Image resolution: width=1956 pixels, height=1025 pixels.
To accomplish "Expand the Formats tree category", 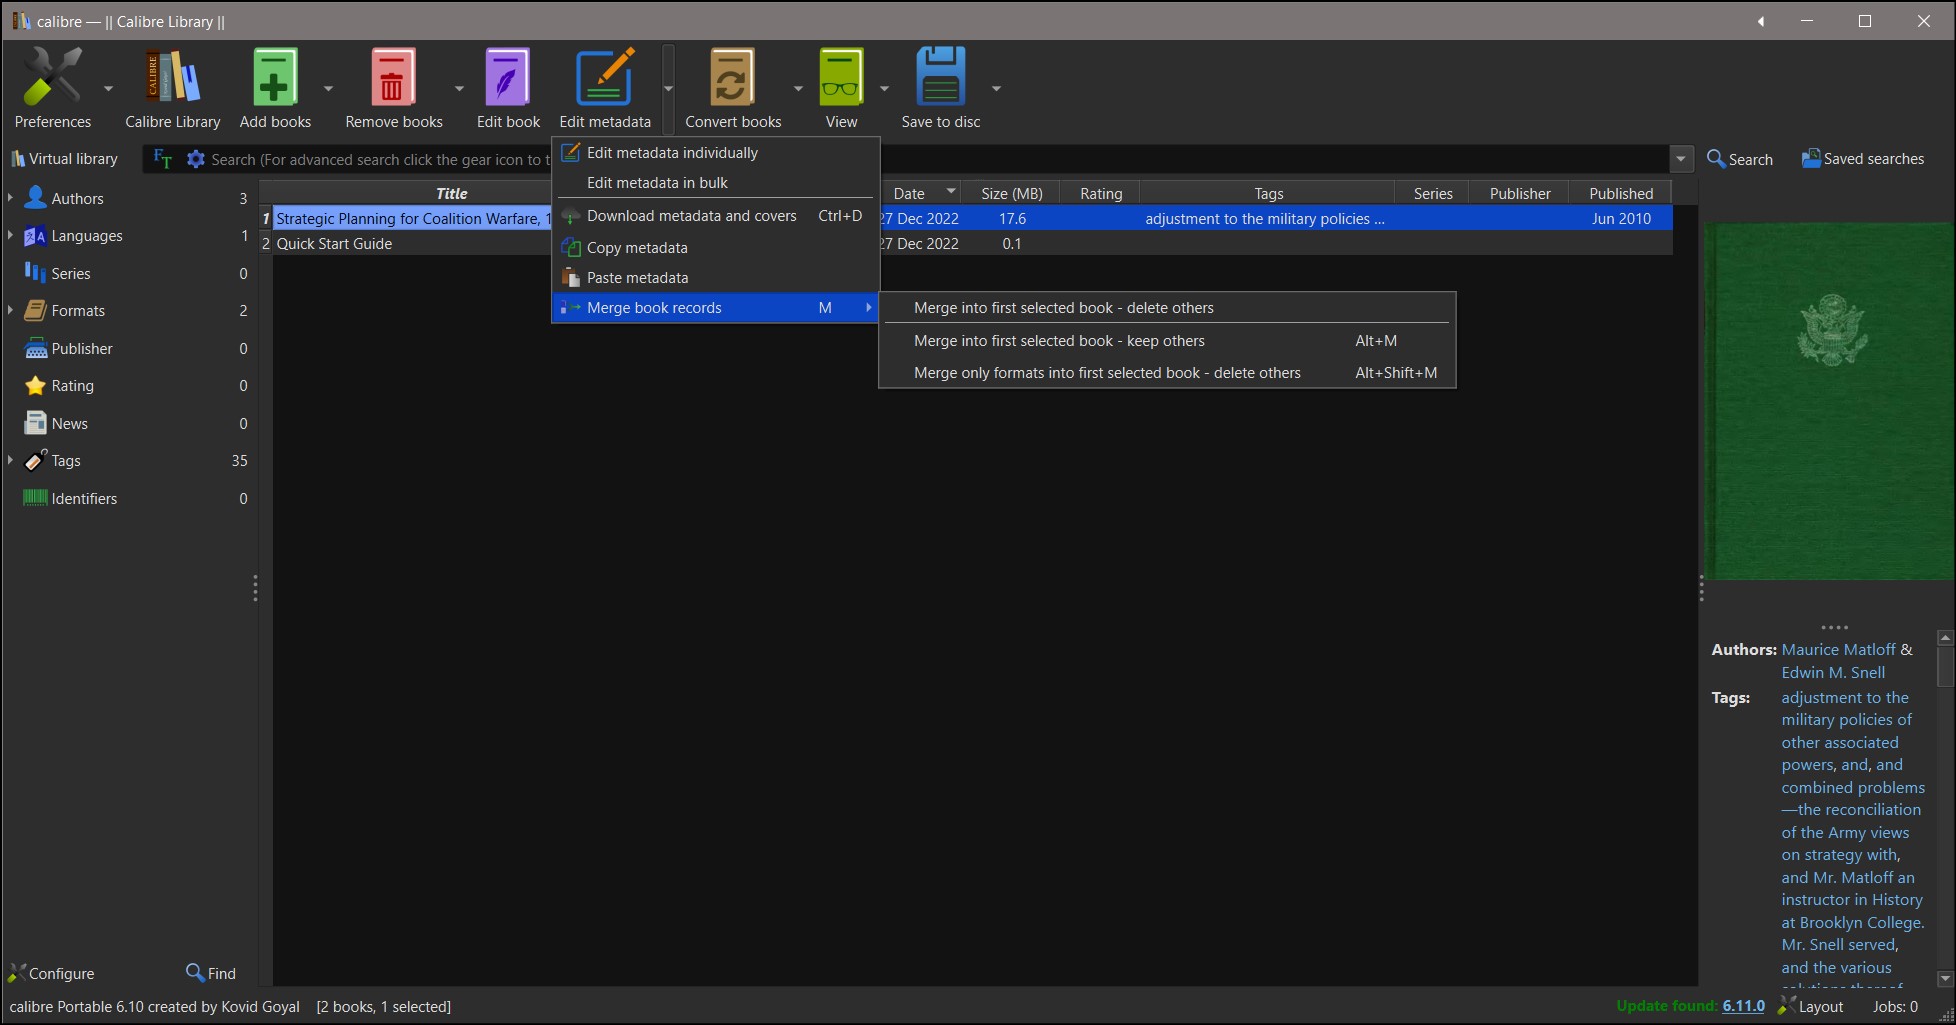I will point(10,311).
